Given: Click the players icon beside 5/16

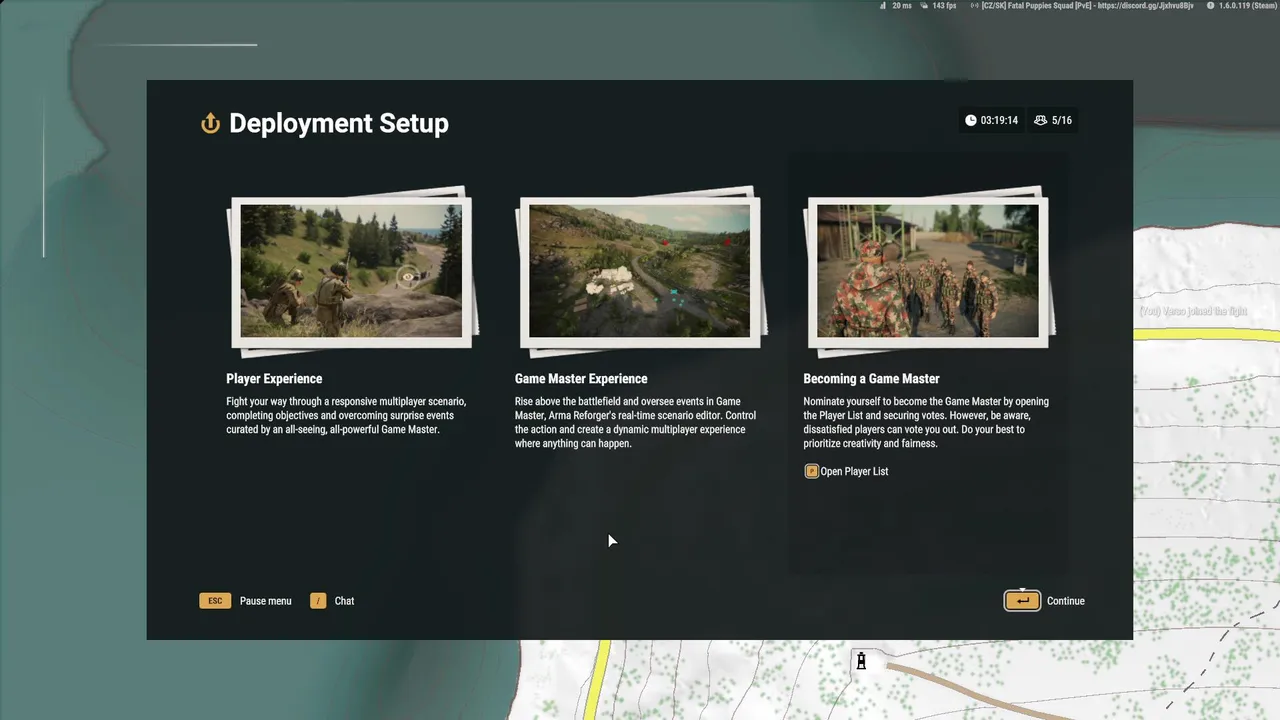Looking at the screenshot, I should point(1040,120).
